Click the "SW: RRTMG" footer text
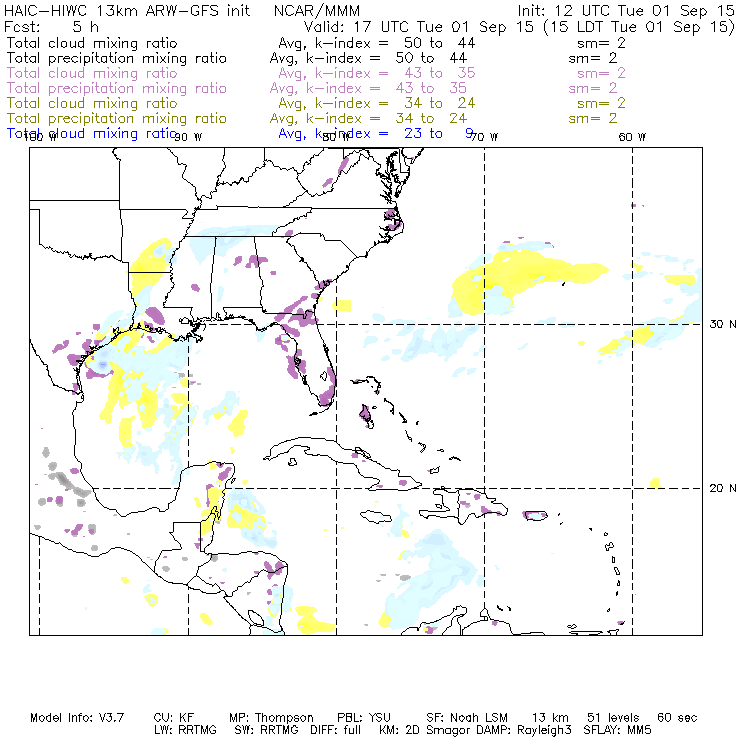This screenshot has width=740, height=740. pyautogui.click(x=266, y=730)
